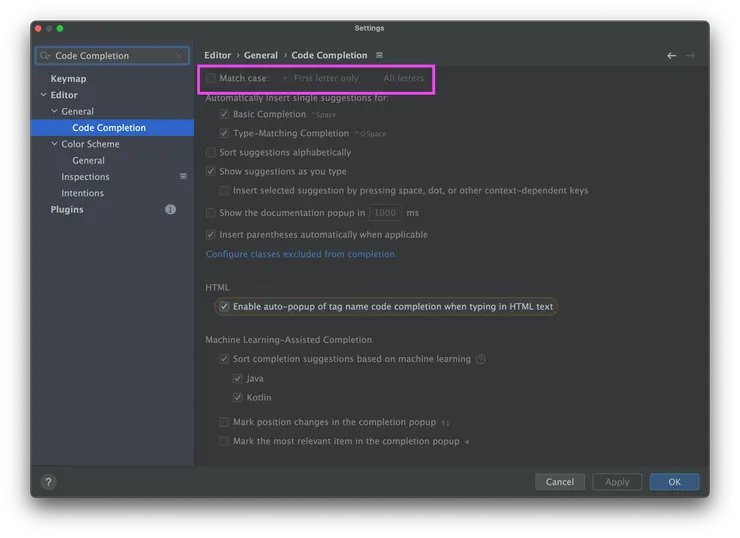The height and width of the screenshot is (538, 740).
Task: Click the Plugins update count badge
Action: 170,210
